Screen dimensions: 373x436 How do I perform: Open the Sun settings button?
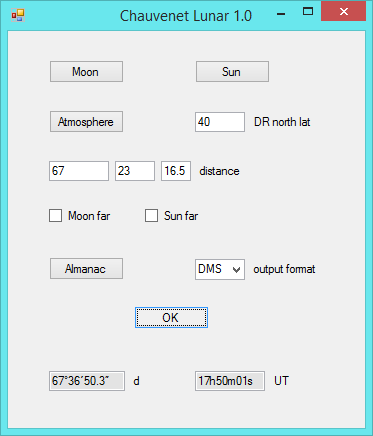[232, 71]
